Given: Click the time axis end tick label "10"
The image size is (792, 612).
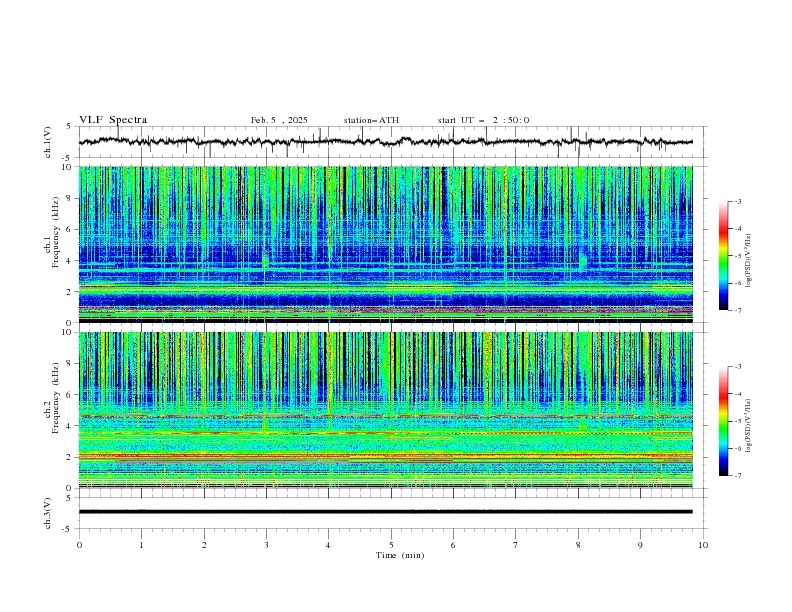Looking at the screenshot, I should pyautogui.click(x=703, y=545).
